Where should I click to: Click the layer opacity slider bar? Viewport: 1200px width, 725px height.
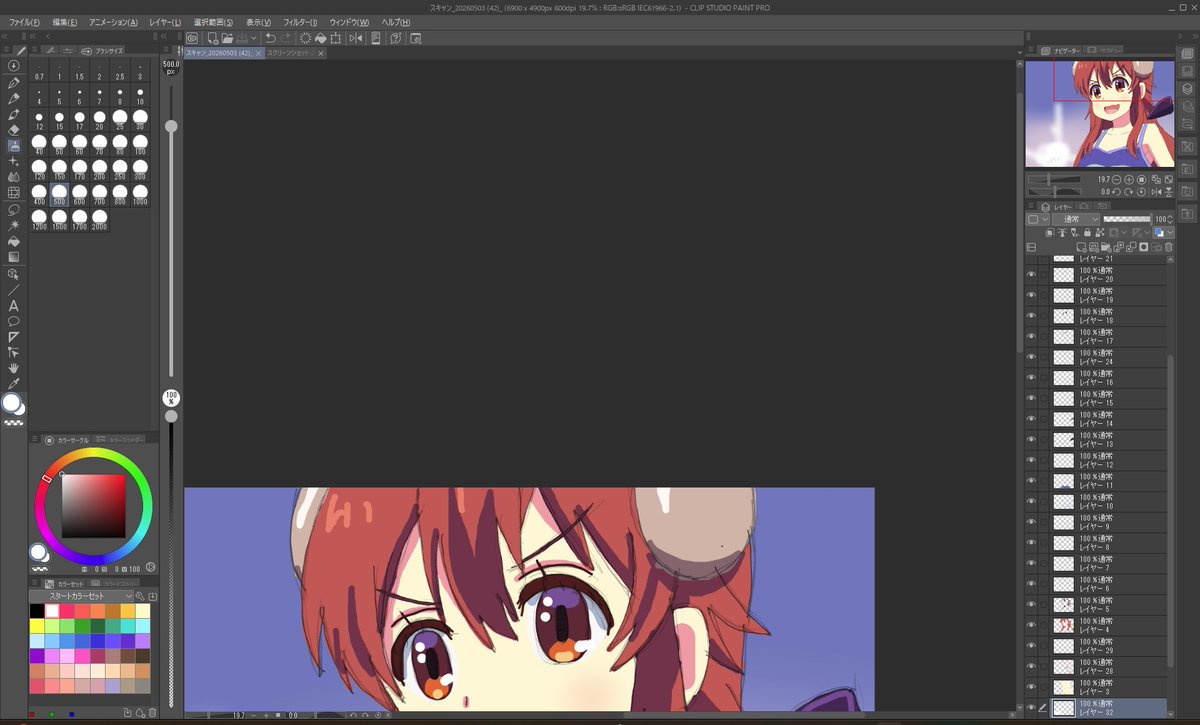(x=1127, y=219)
